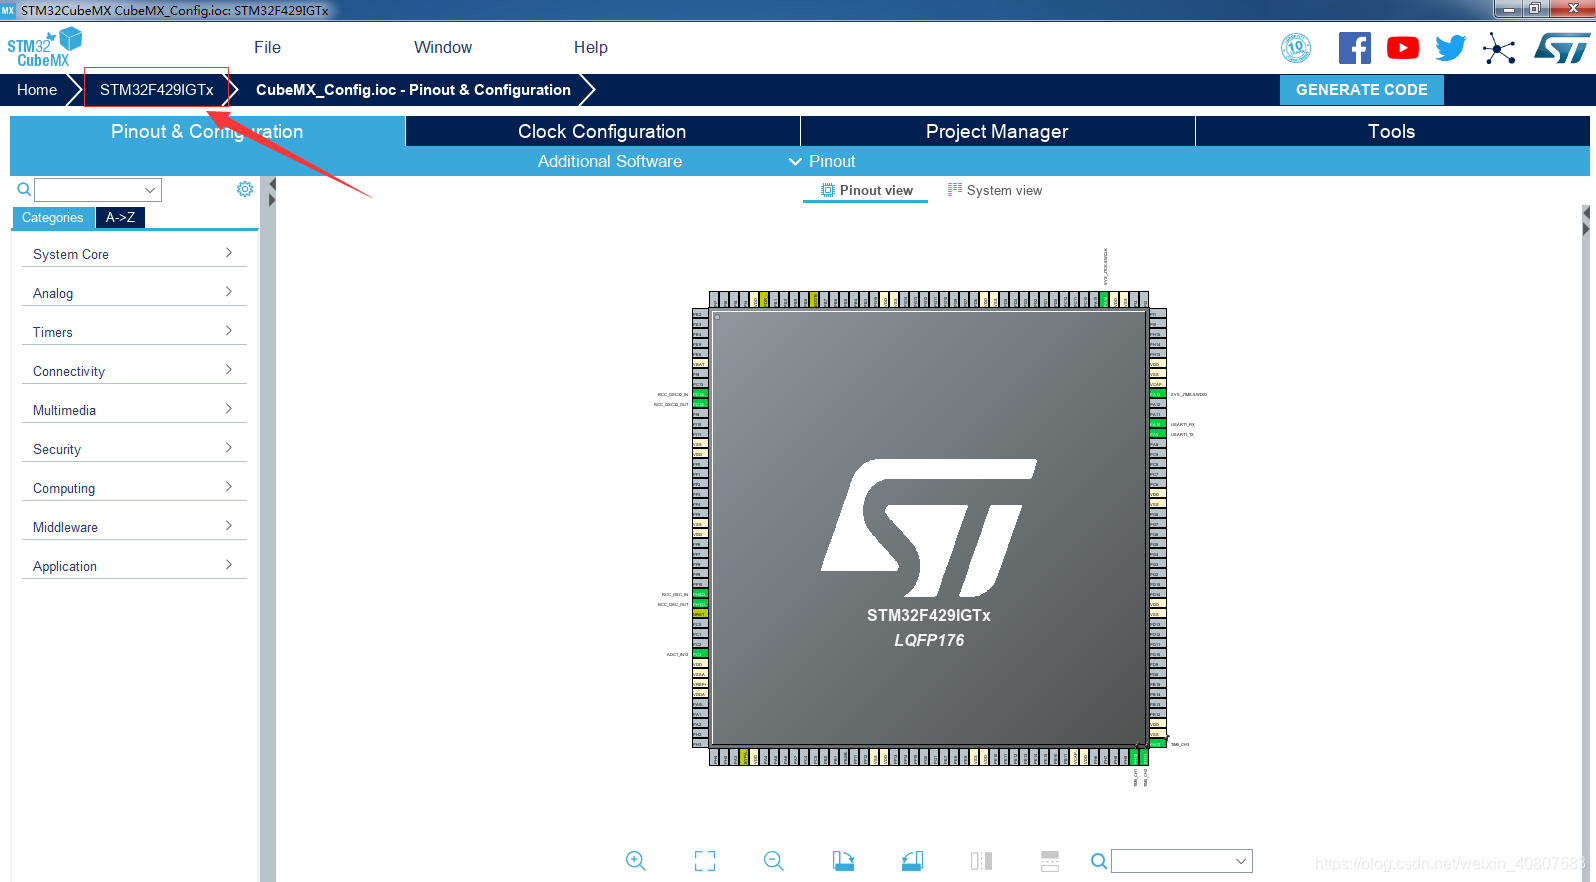This screenshot has width=1596, height=882.
Task: Click the STM32CubeMX logo
Action: click(x=44, y=47)
